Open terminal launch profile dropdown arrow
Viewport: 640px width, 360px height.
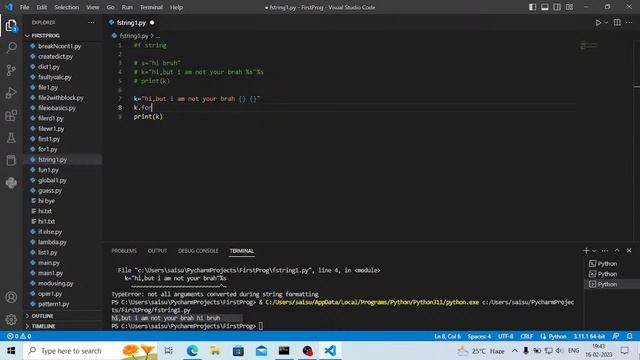point(594,251)
